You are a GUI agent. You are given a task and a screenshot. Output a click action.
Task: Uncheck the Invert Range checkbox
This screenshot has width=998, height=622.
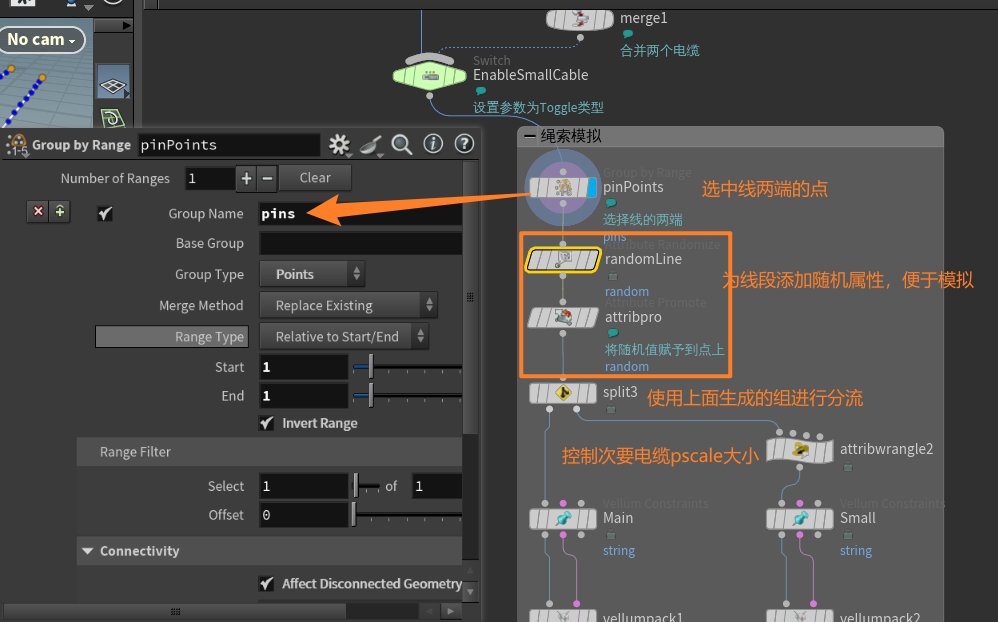[266, 423]
